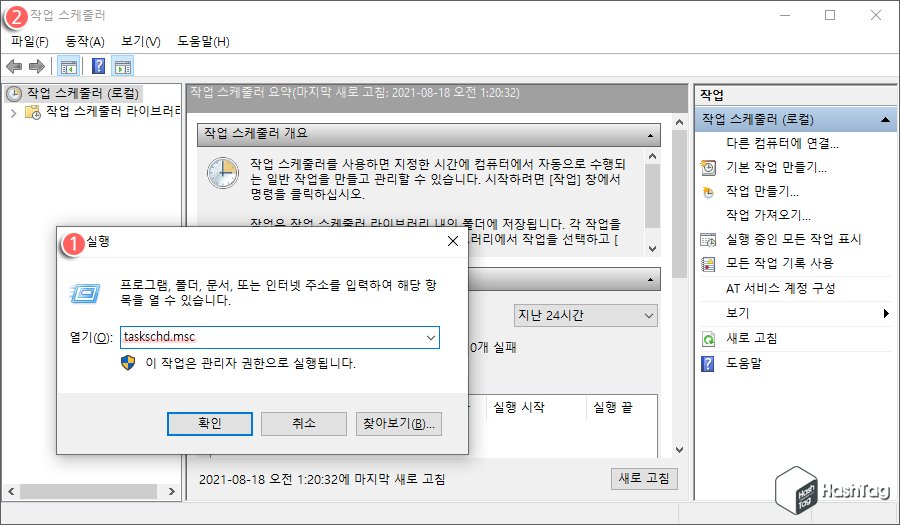900x525 pixels.
Task: Click the 실행 시작 column header
Action: pyautogui.click(x=519, y=407)
